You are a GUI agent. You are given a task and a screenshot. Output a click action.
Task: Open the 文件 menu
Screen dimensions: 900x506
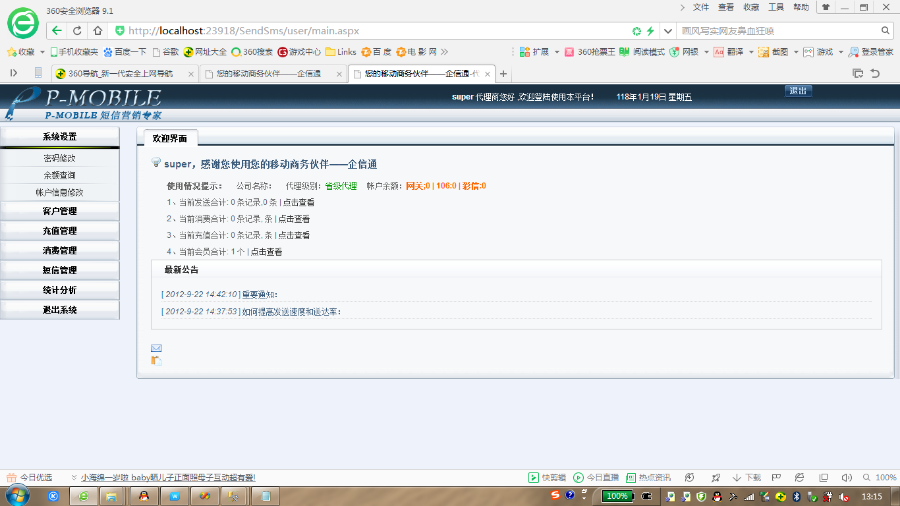(701, 7)
